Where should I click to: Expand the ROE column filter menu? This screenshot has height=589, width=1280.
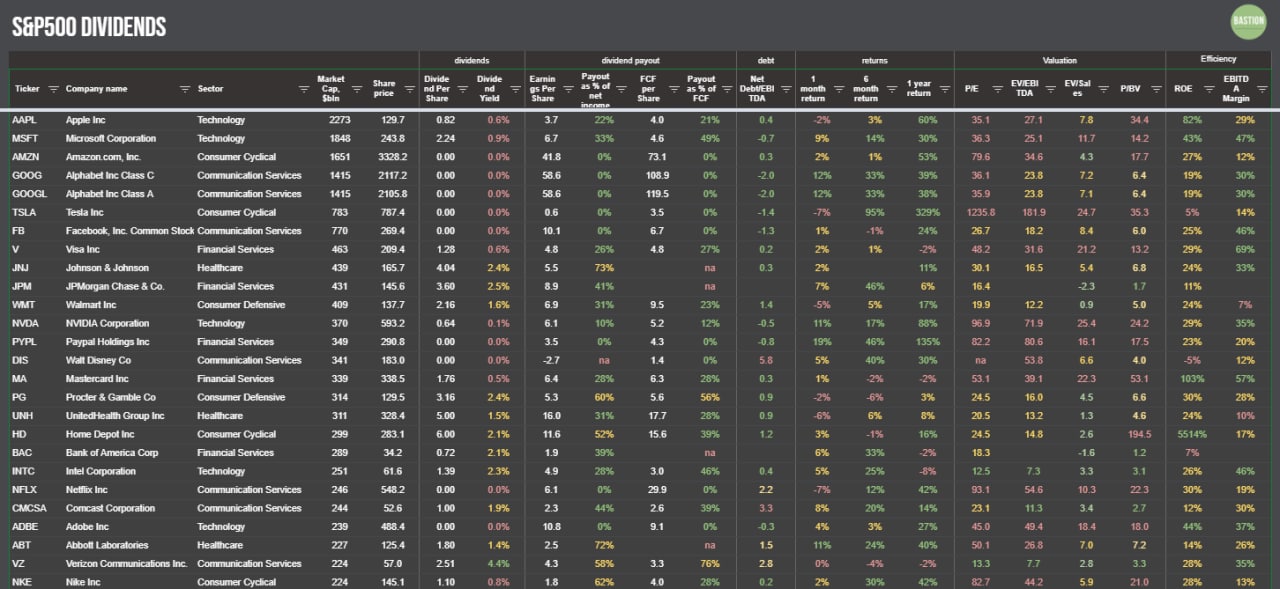coord(1209,89)
